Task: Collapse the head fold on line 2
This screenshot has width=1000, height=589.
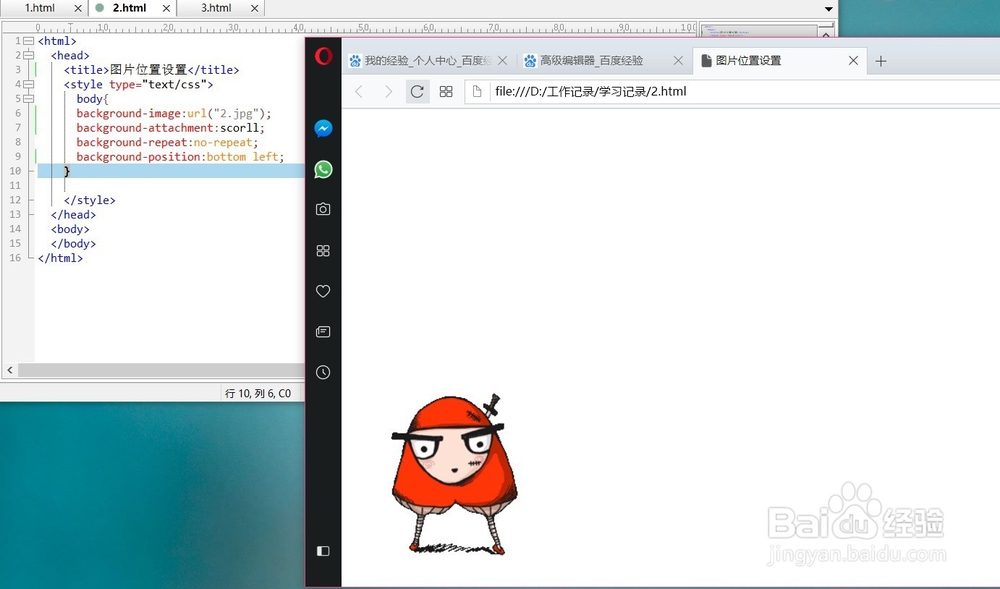Action: coord(29,55)
